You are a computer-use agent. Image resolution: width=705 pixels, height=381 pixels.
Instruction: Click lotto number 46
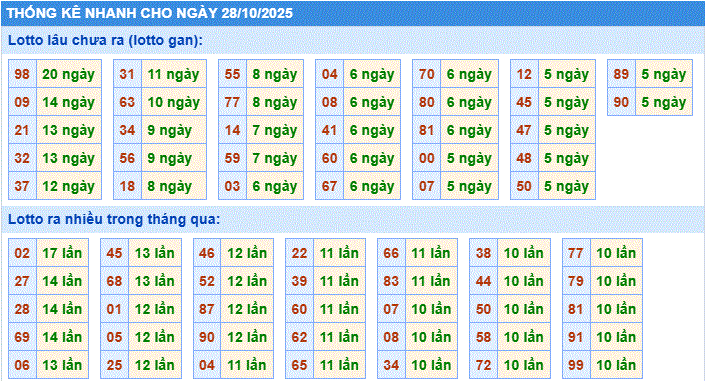tap(207, 253)
